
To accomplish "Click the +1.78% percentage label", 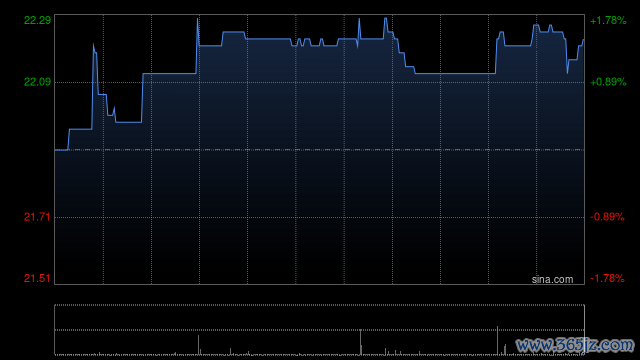I will point(608,20).
